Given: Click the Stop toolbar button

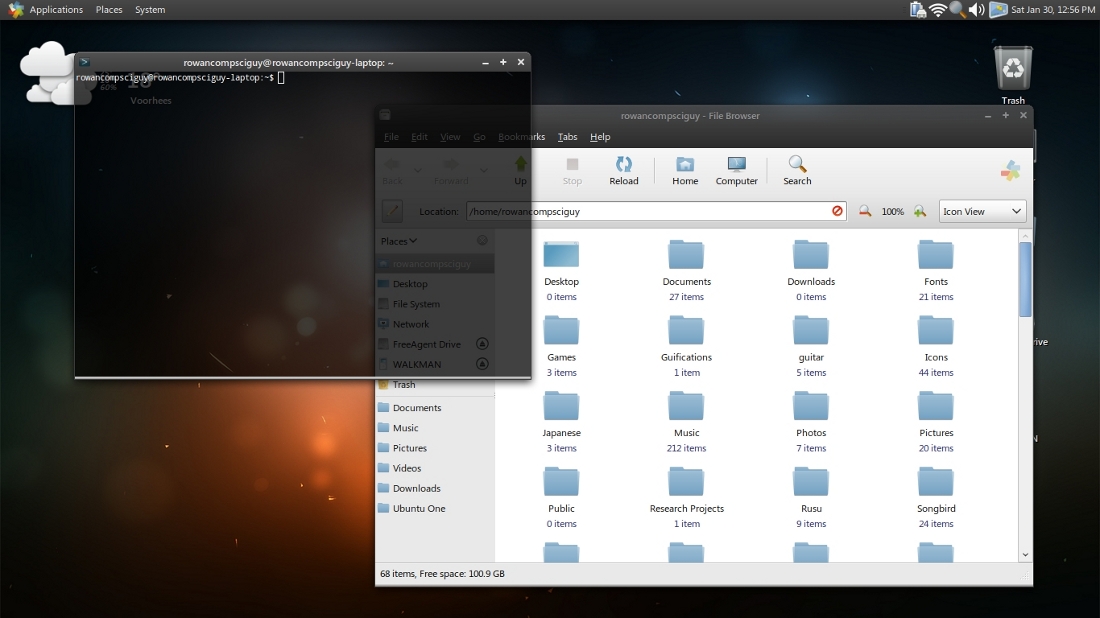Looking at the screenshot, I should (572, 170).
